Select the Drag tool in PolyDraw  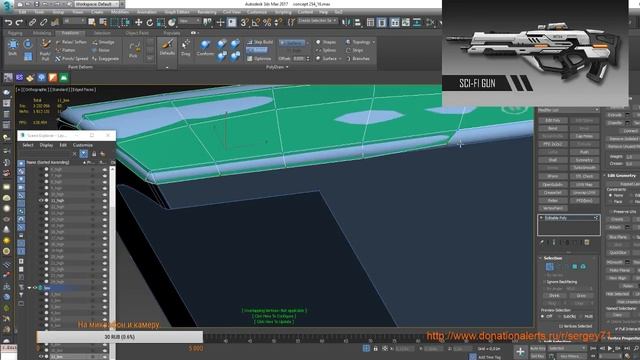click(186, 47)
